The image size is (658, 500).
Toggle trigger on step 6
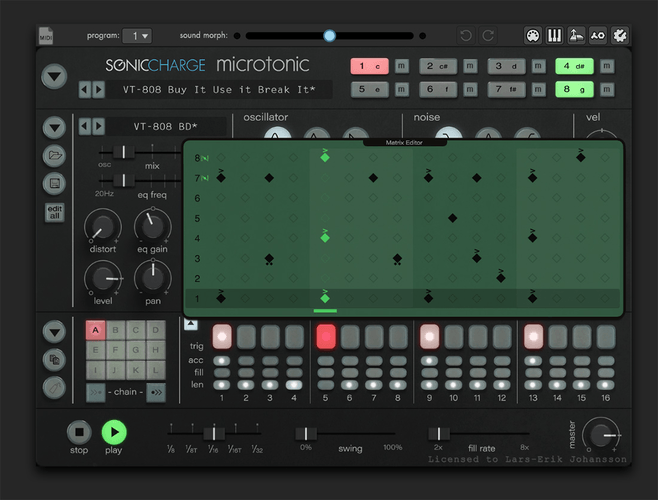click(350, 336)
